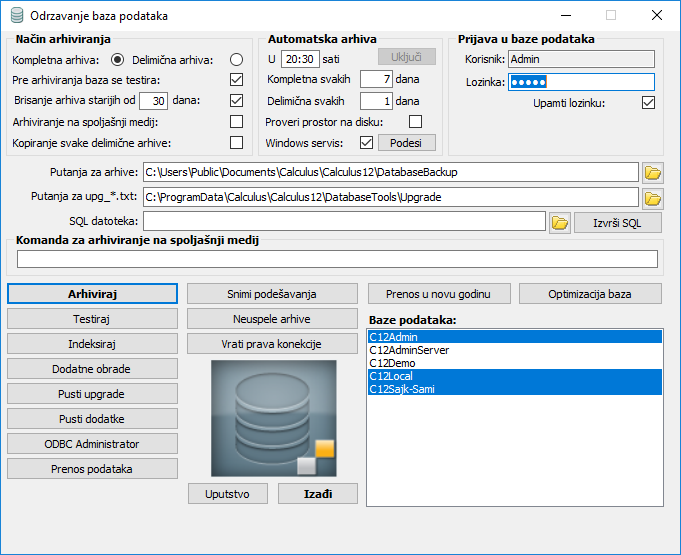
Task: Click Optimizacija baza button
Action: coord(589,294)
